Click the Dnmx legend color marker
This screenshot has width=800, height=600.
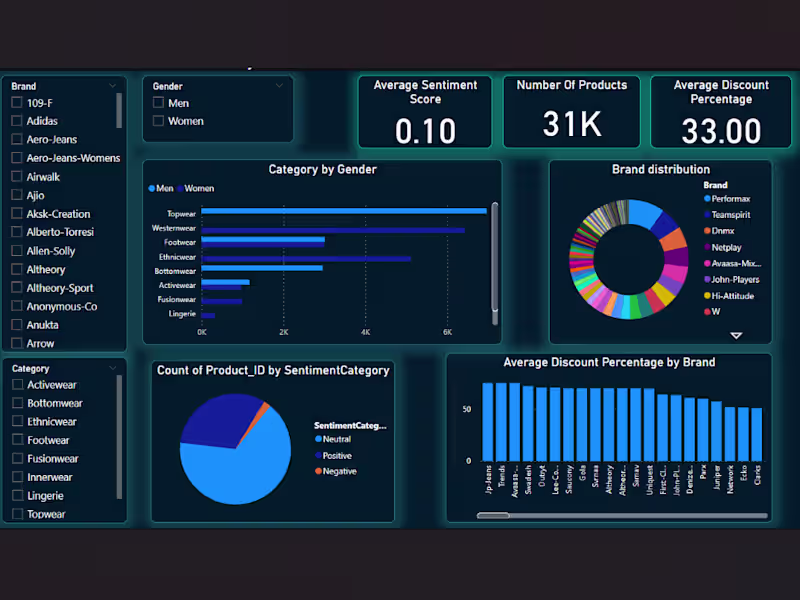click(x=707, y=231)
